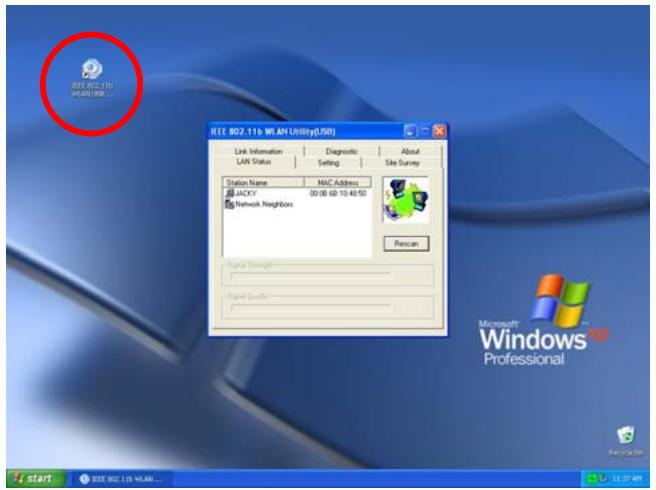Select the LAN Status tab
Viewport: 656px width, 490px height.
point(254,162)
